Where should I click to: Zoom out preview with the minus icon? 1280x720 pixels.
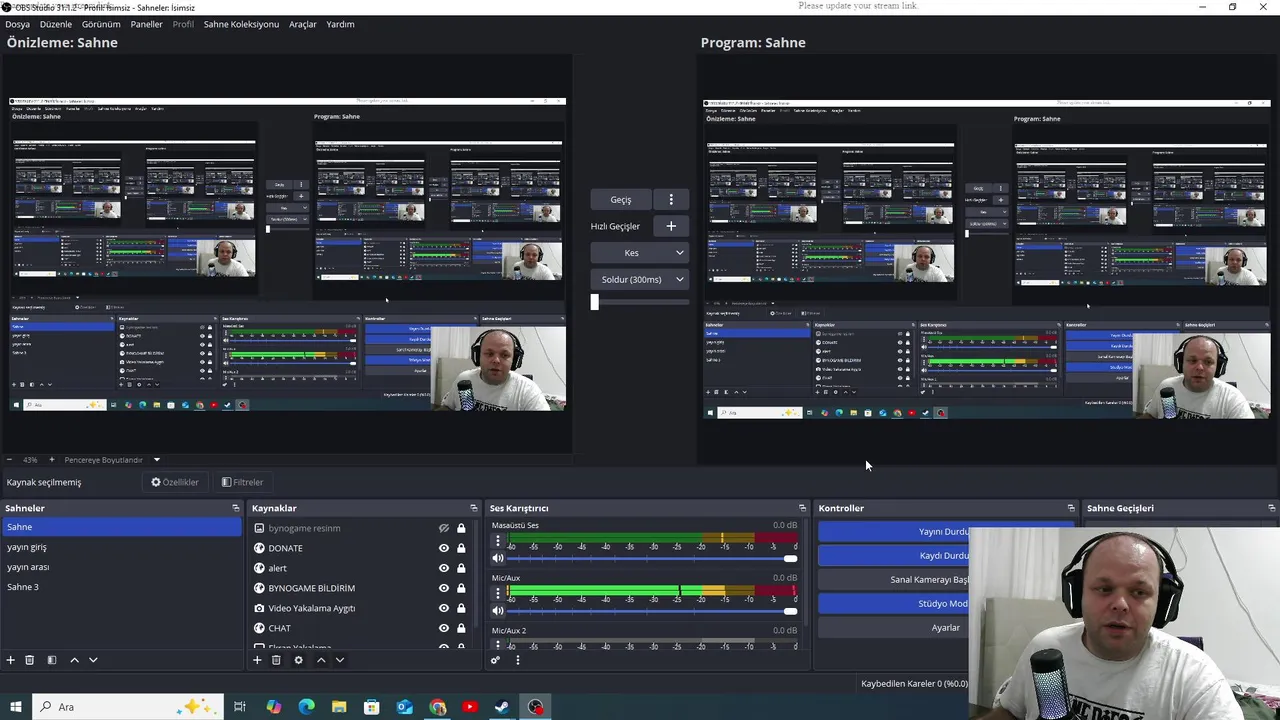[x=11, y=460]
